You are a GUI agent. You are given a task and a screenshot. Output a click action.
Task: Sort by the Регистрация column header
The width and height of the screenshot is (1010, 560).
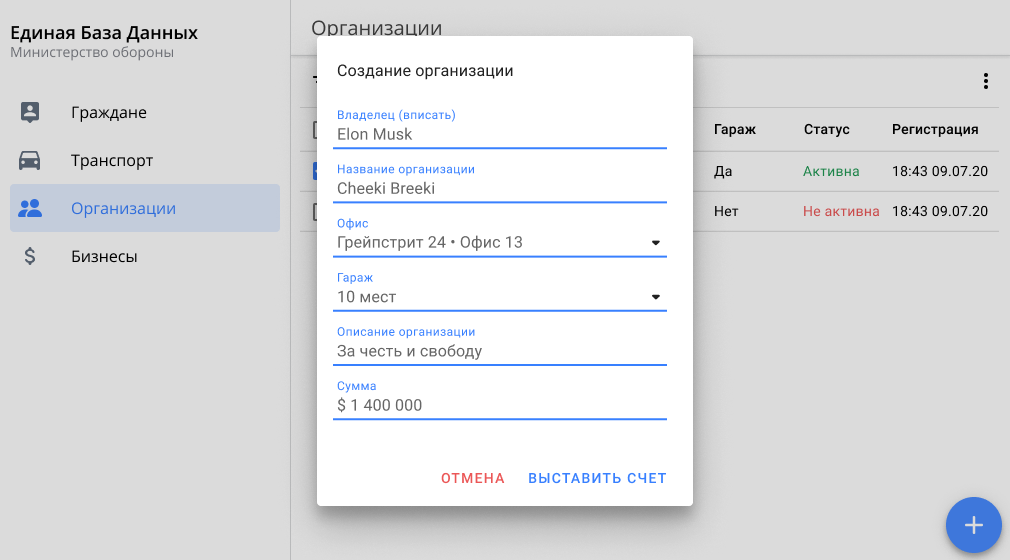coord(934,129)
